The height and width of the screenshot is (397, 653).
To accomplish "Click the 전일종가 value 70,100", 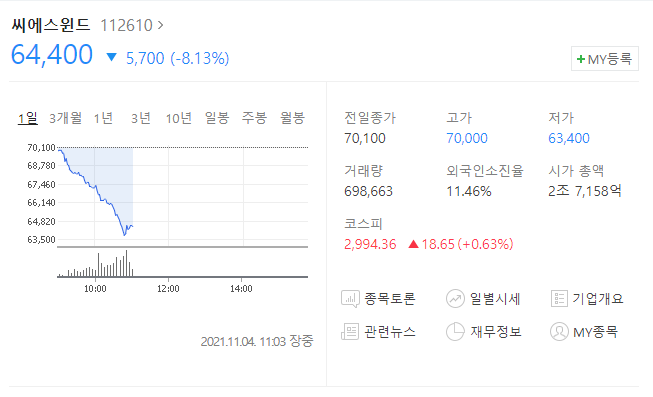I will (x=365, y=138).
